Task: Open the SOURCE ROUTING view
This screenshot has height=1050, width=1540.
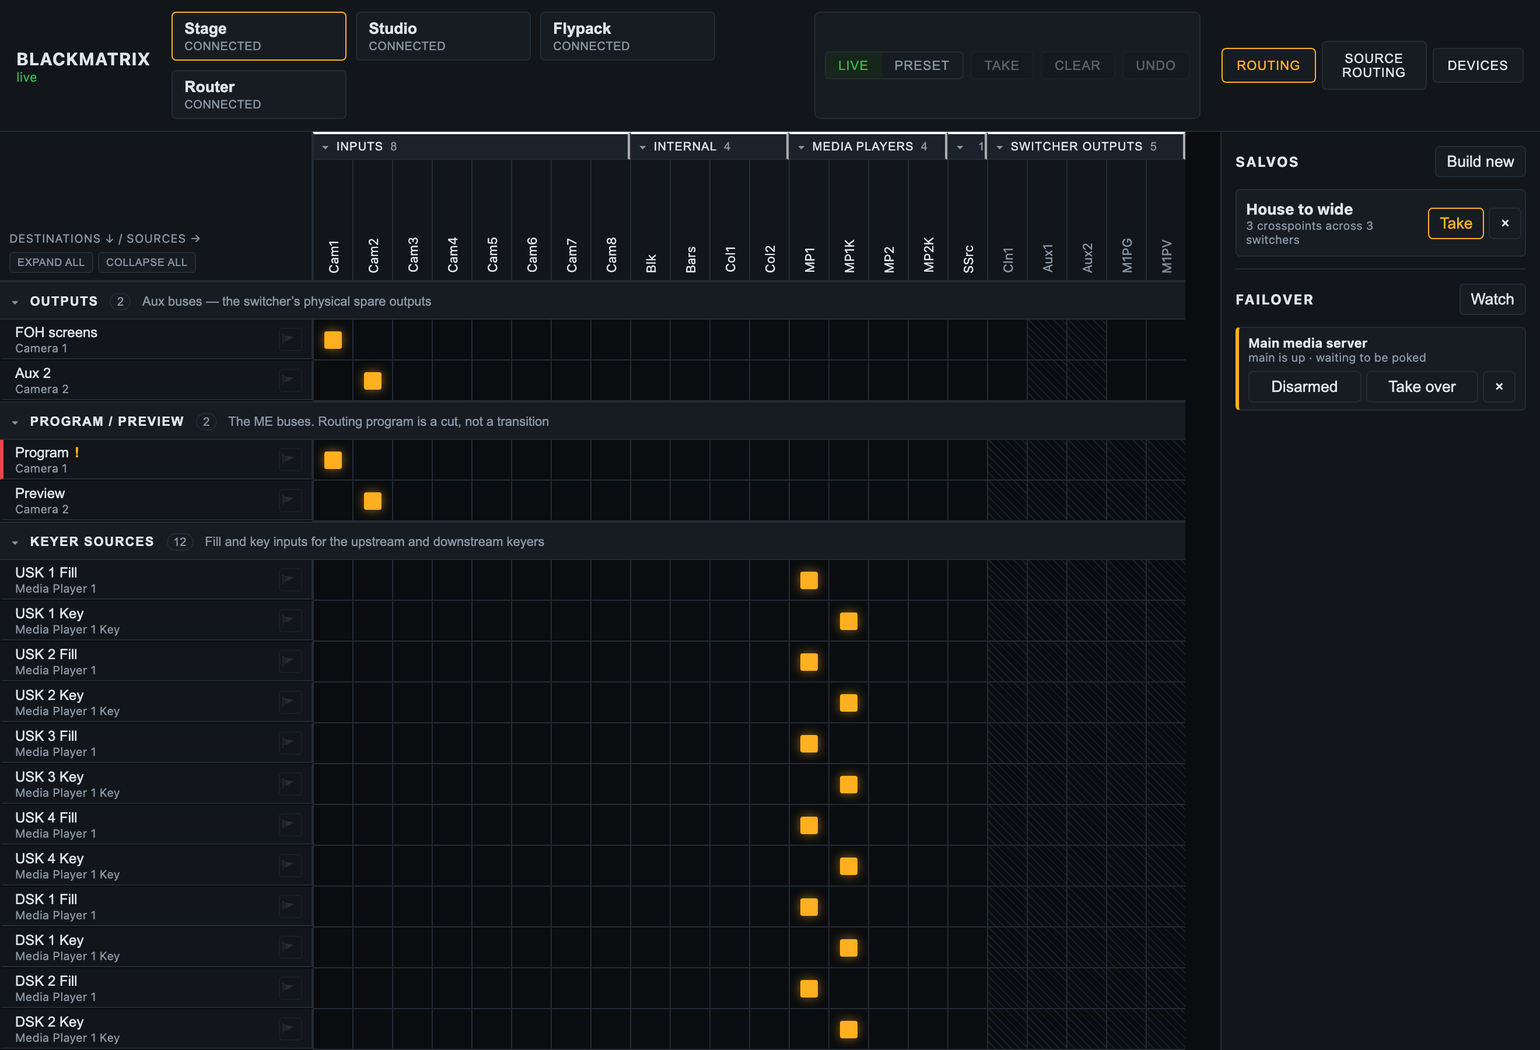Action: click(x=1373, y=65)
